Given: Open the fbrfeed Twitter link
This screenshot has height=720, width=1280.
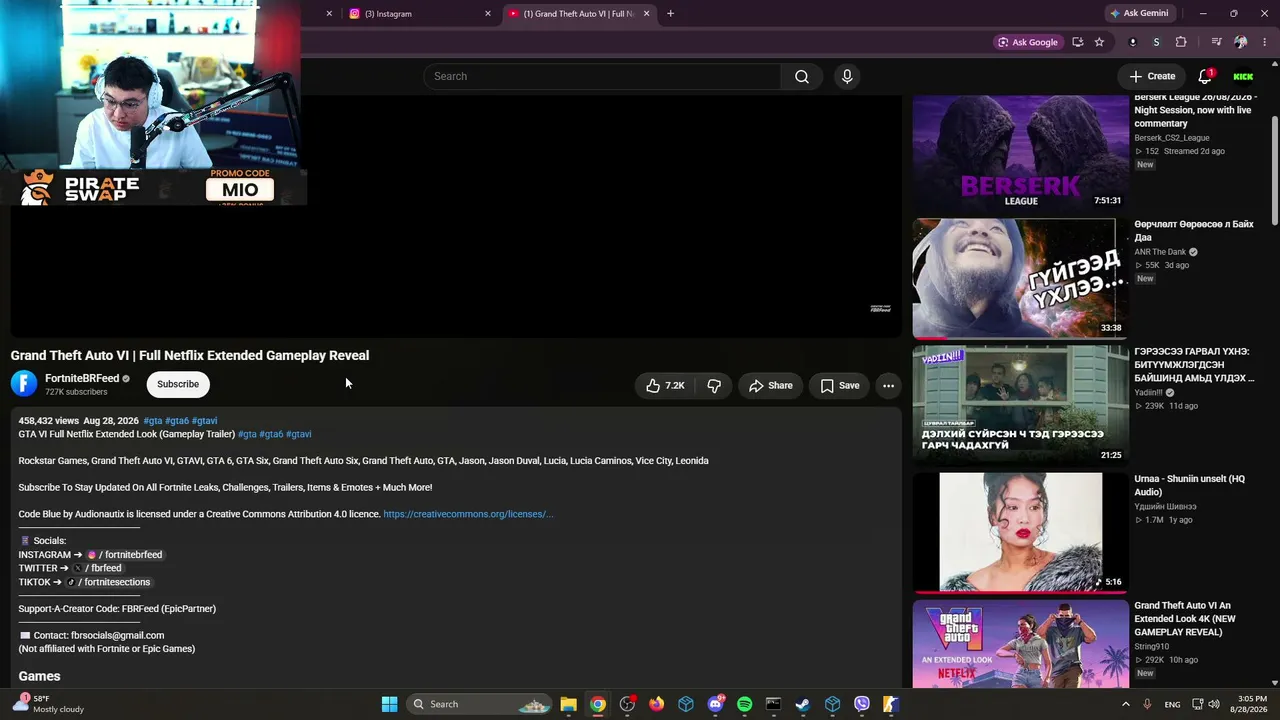Looking at the screenshot, I should (98, 568).
